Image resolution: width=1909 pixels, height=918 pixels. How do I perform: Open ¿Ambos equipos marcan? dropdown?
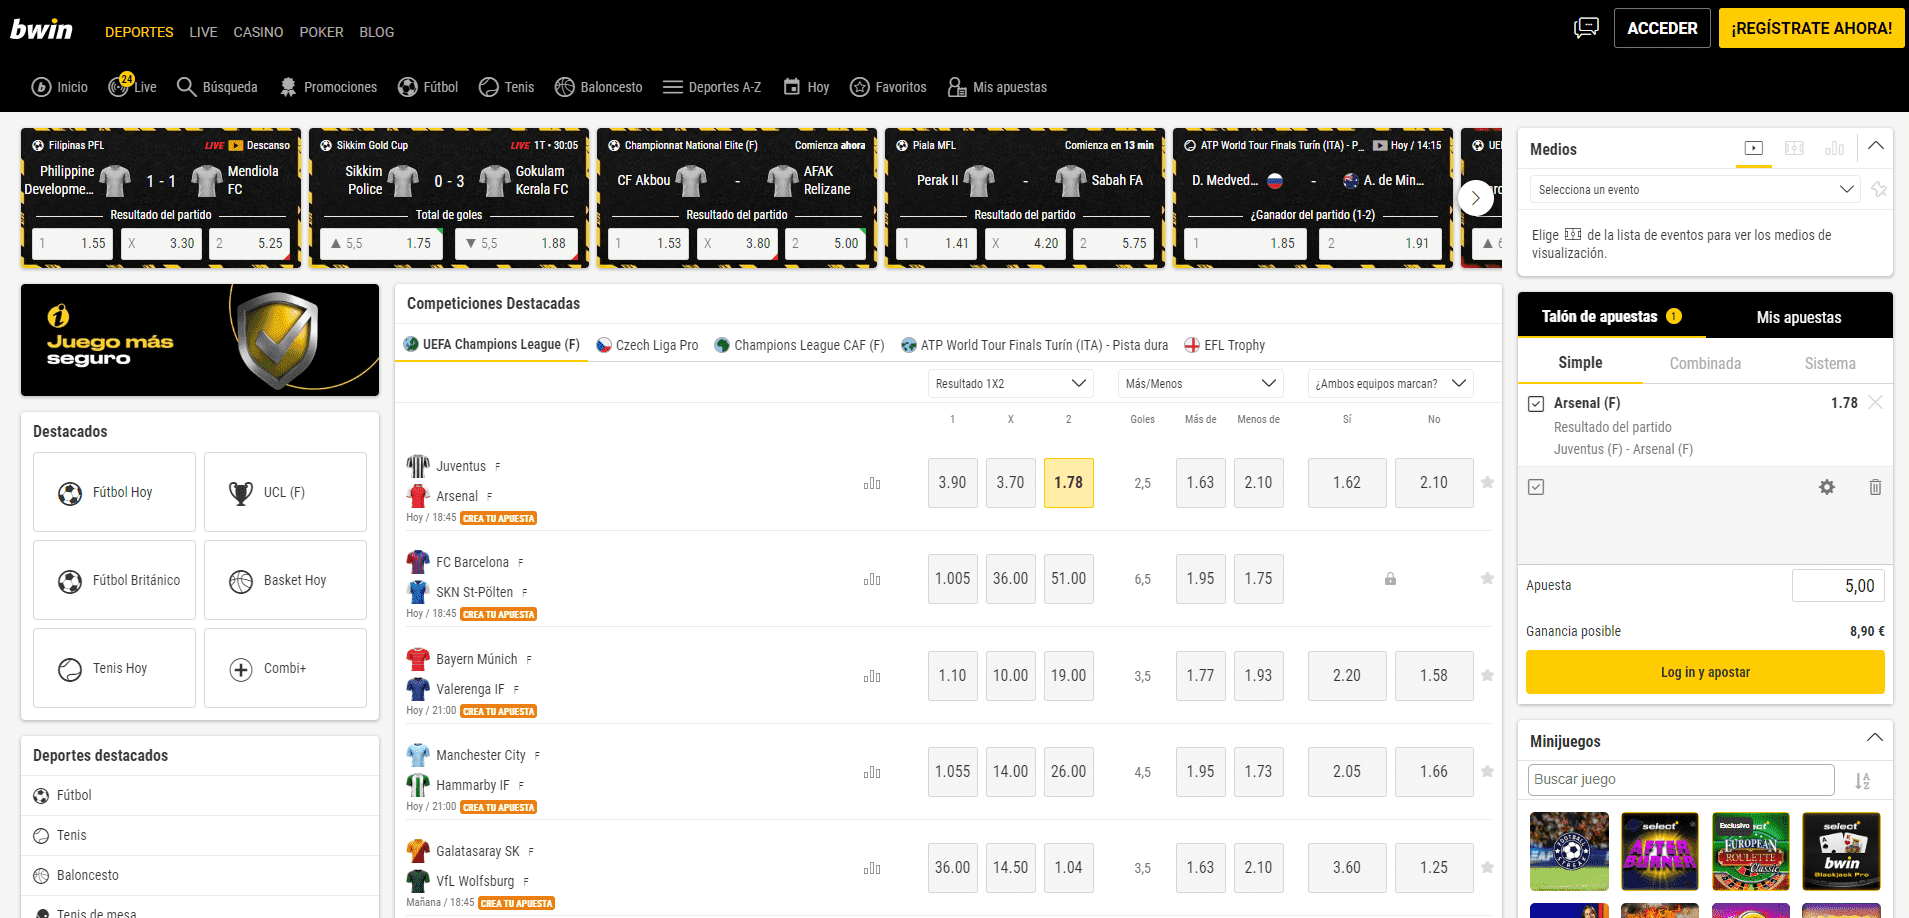tap(1390, 384)
